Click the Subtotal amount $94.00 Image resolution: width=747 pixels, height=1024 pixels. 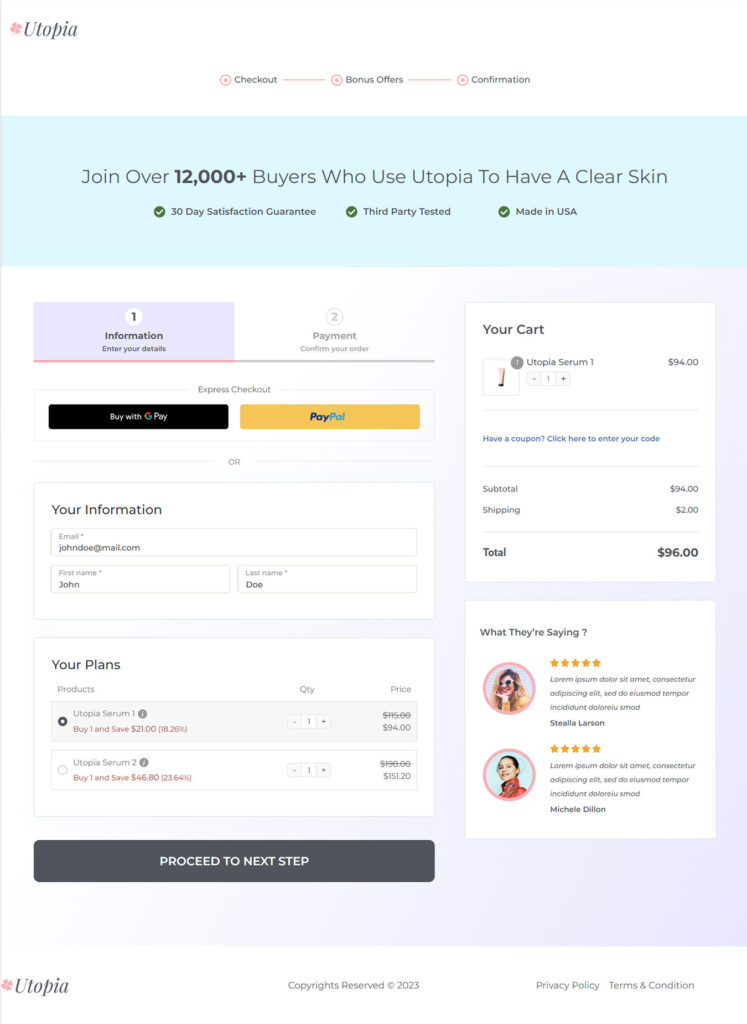point(684,489)
